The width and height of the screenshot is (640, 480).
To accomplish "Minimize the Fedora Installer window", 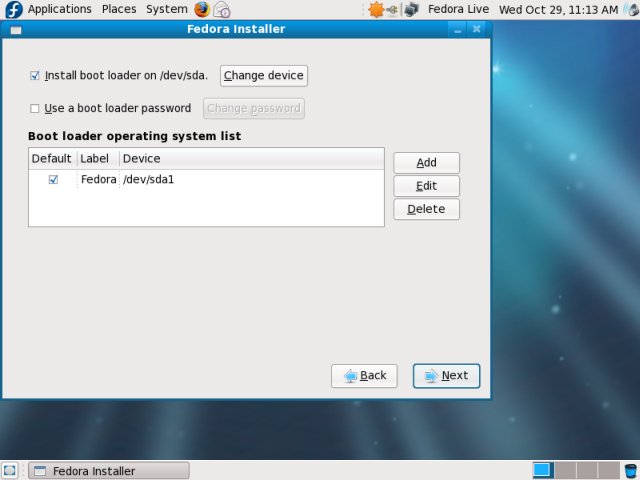I will pyautogui.click(x=458, y=29).
